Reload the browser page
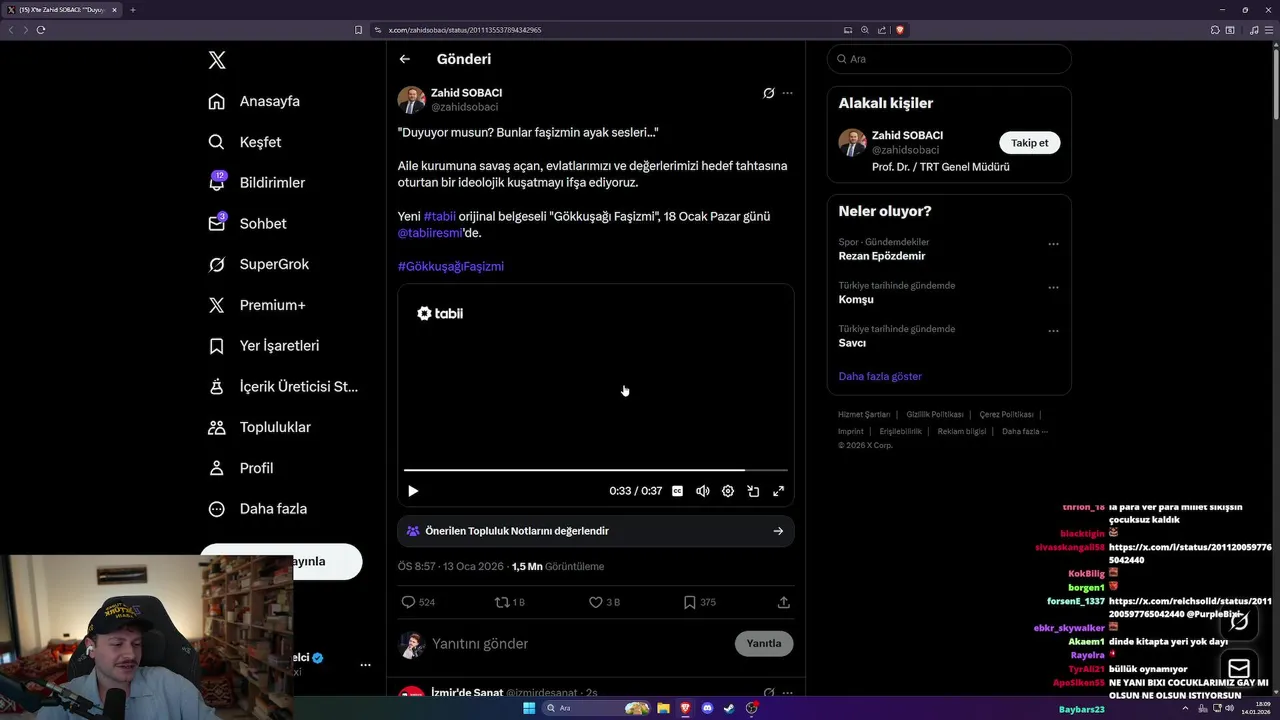The image size is (1280, 720). [41, 30]
